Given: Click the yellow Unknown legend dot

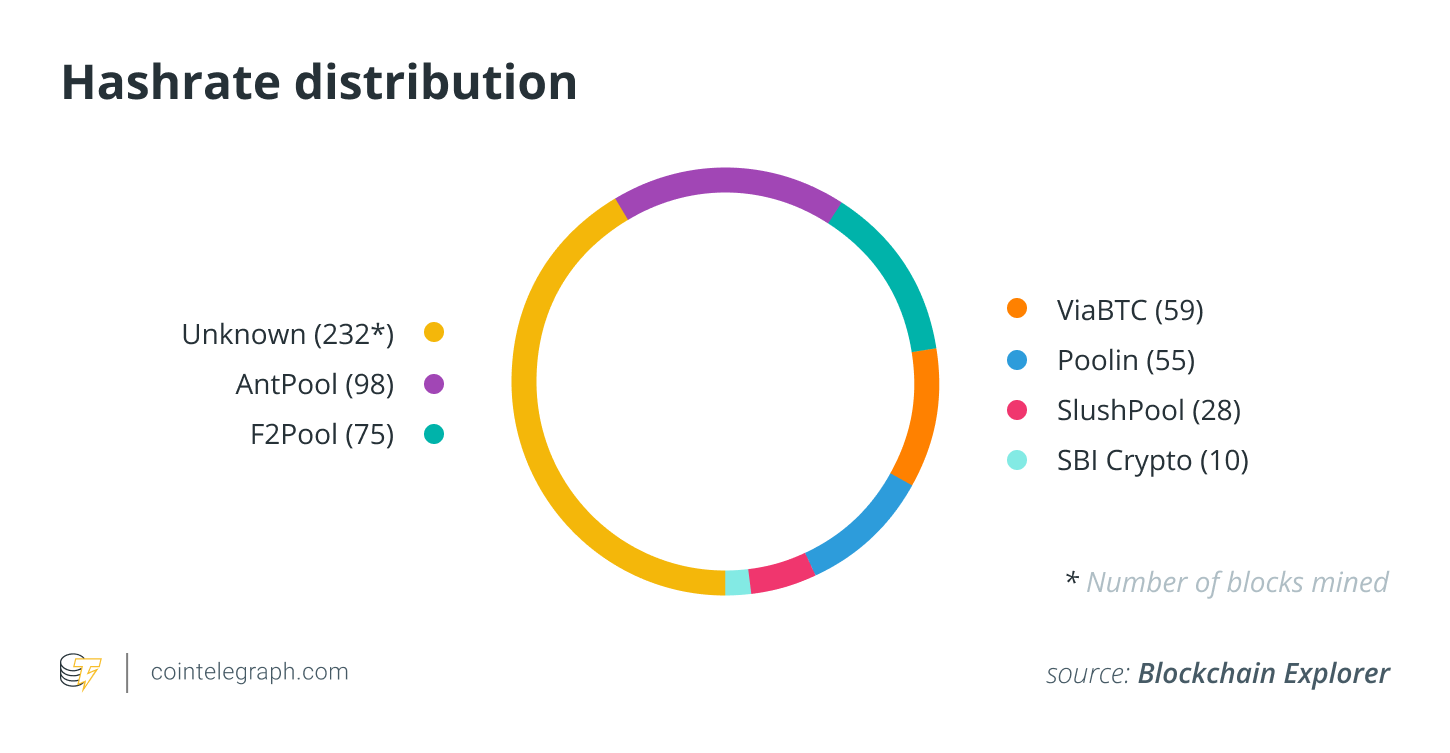Looking at the screenshot, I should pyautogui.click(x=433, y=333).
